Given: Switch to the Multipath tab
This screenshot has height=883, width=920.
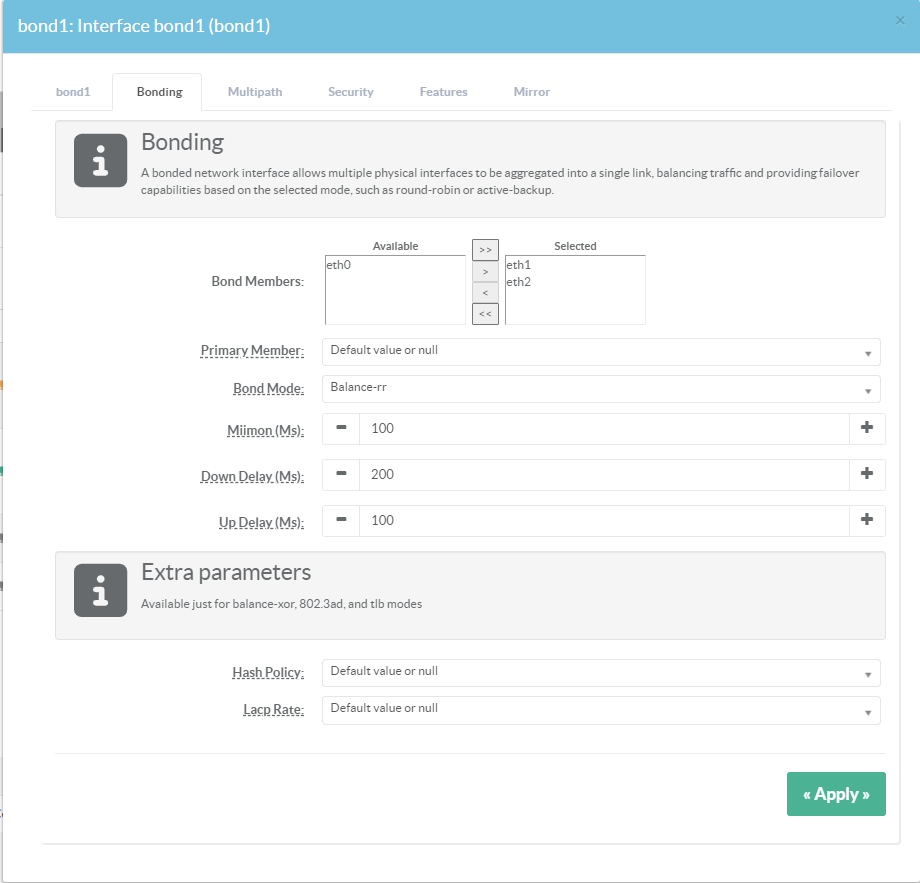Looking at the screenshot, I should [255, 92].
